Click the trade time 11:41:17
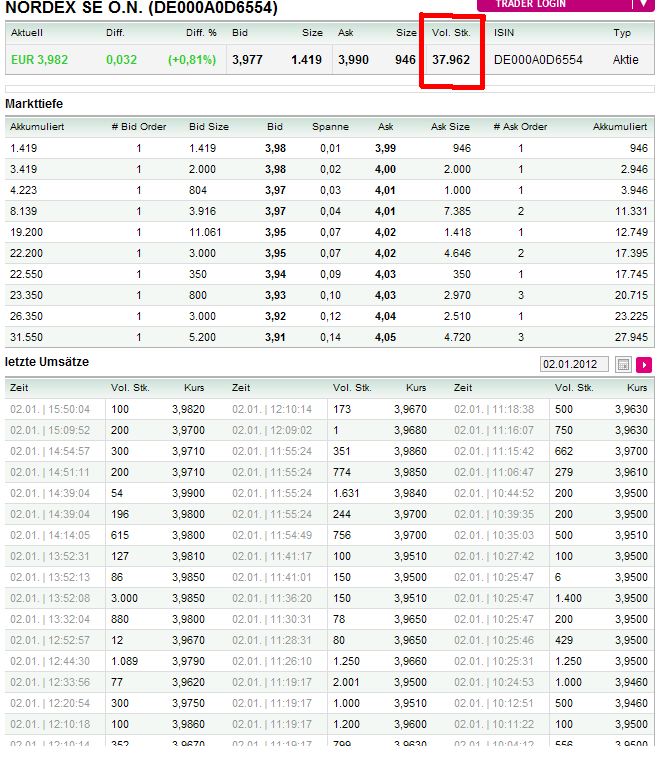This screenshot has width=665, height=762. coord(272,556)
